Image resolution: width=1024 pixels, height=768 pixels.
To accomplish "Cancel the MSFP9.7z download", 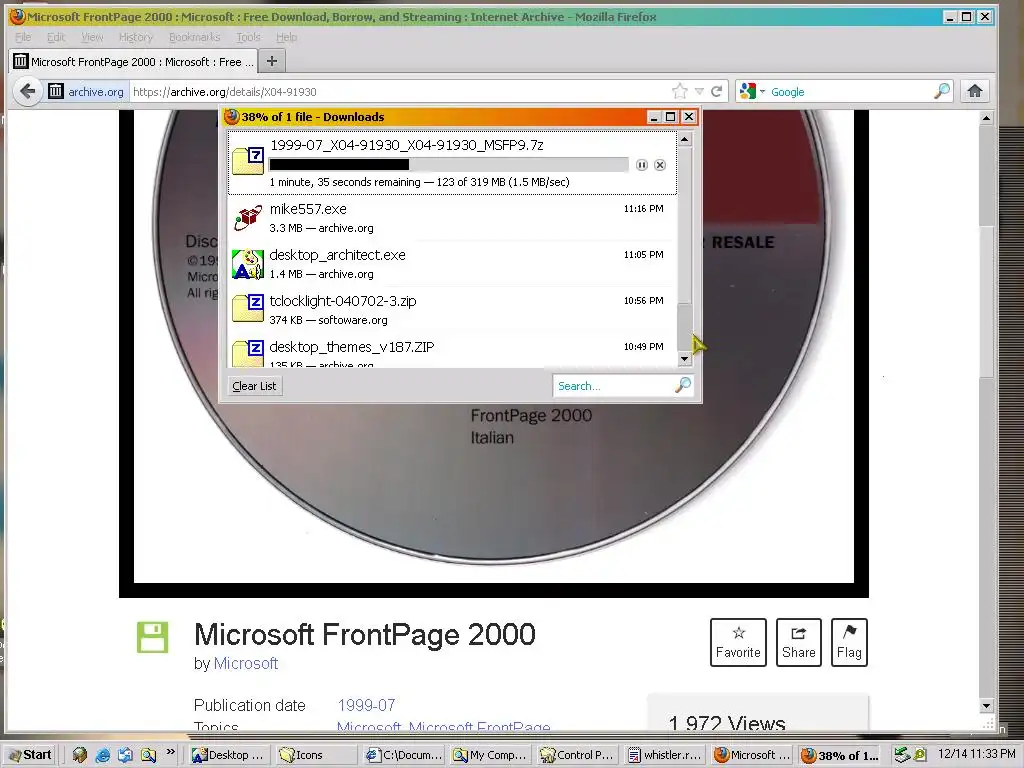I will click(660, 165).
